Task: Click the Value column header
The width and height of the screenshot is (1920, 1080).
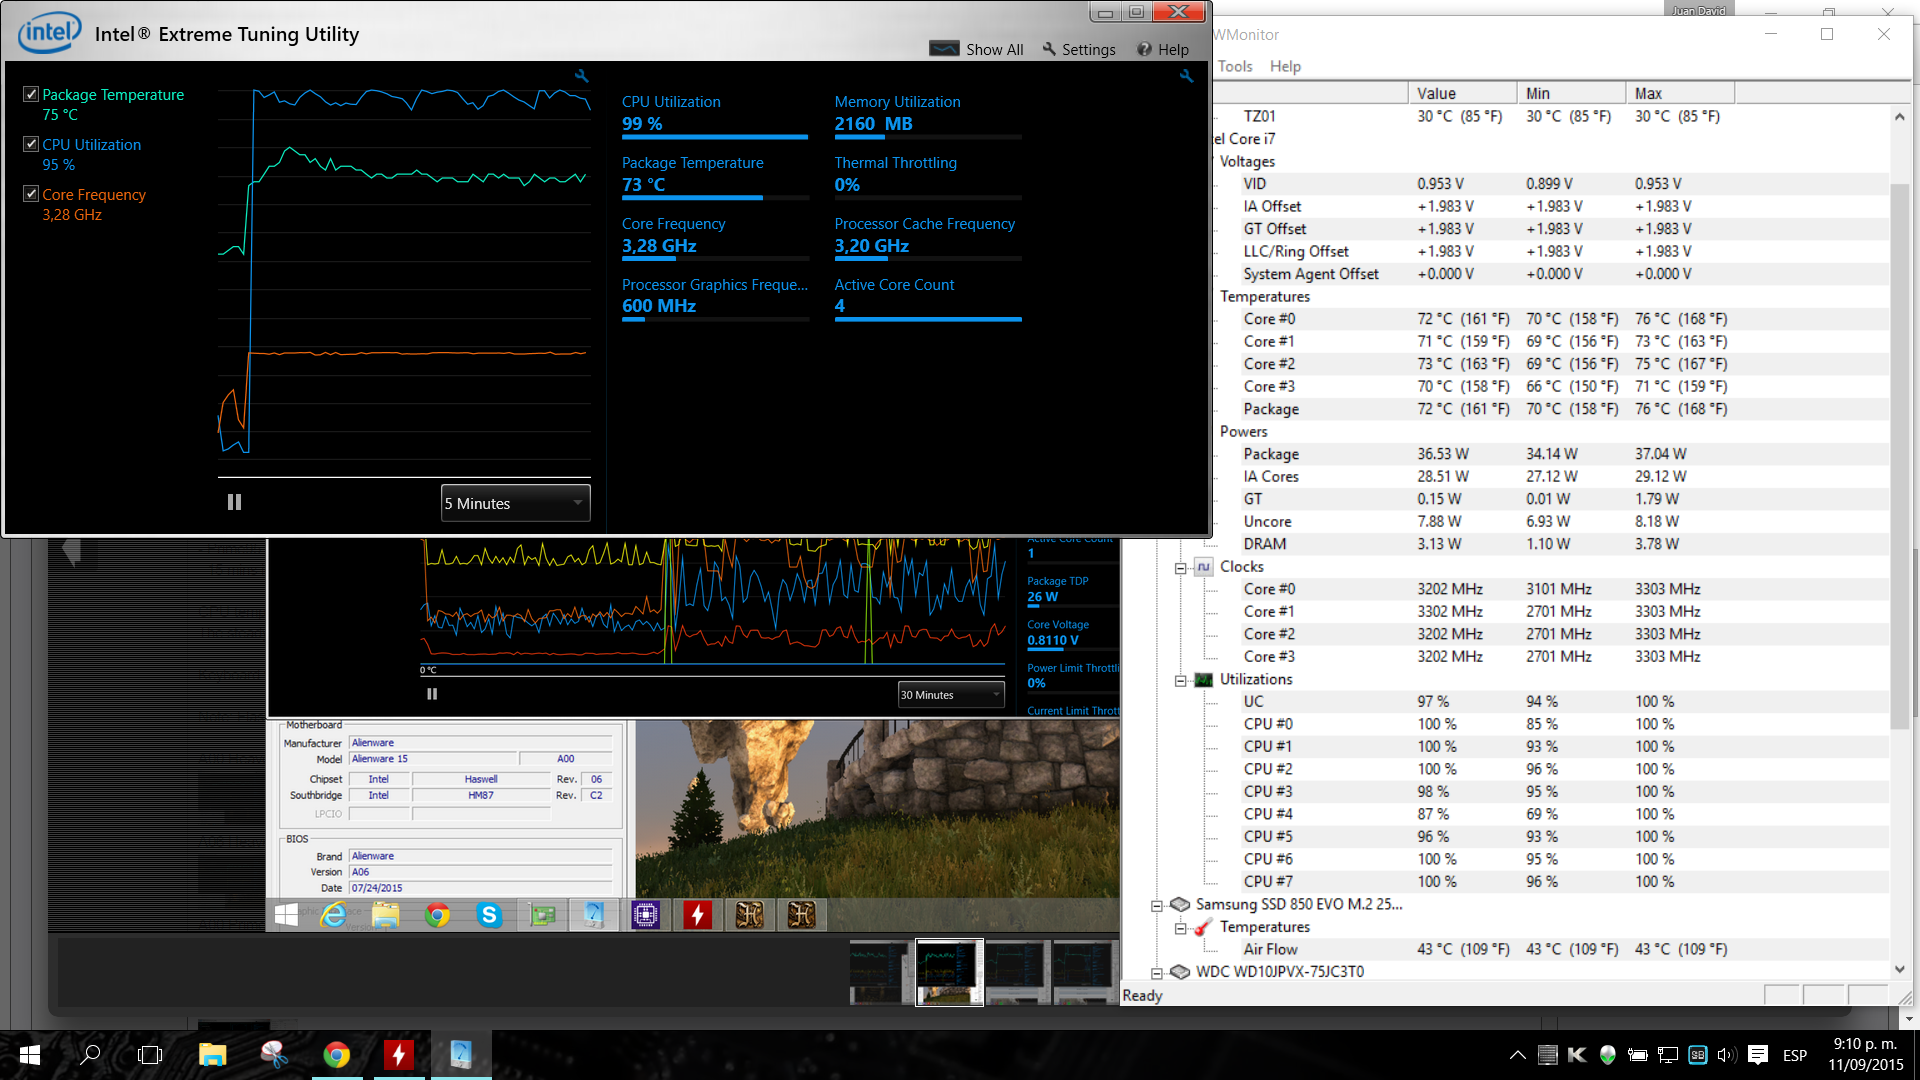Action: (1462, 93)
